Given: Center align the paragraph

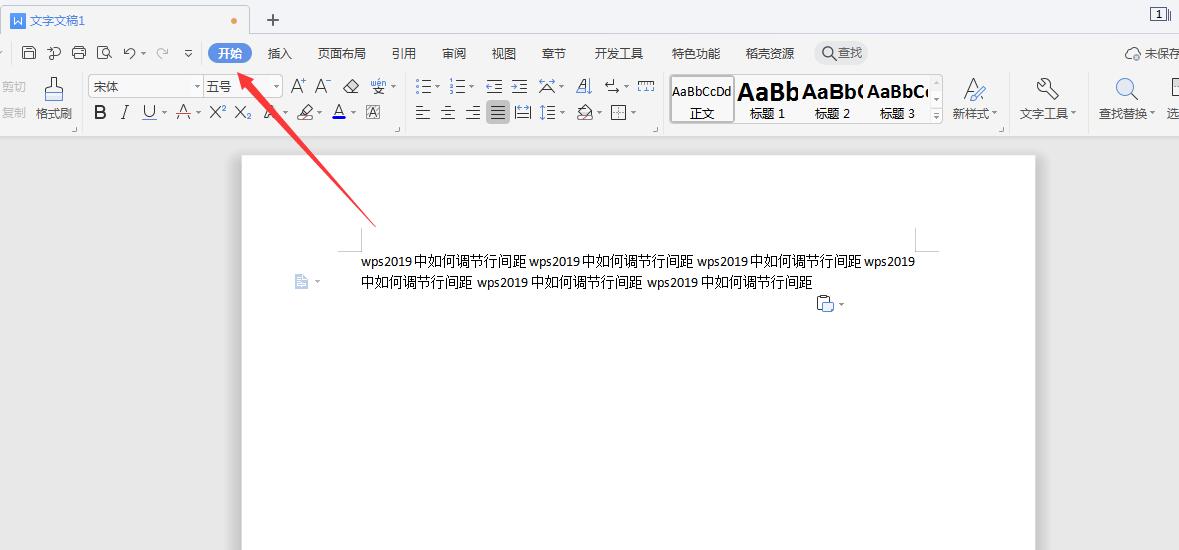Looking at the screenshot, I should 448,113.
